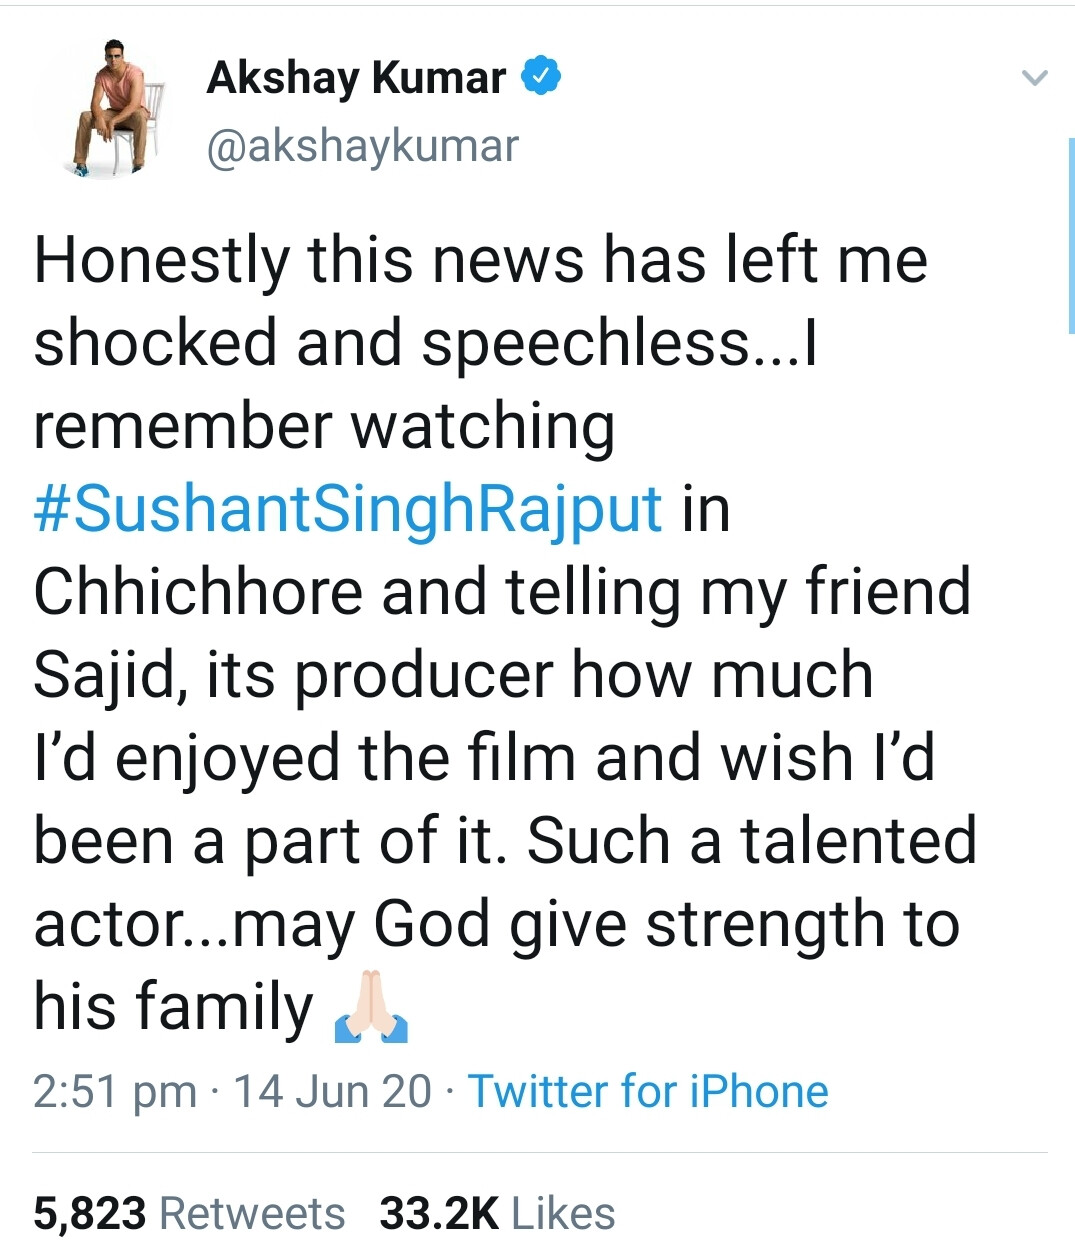This screenshot has height=1260, width=1075.
Task: Click the blue verified badge
Action: pos(541,77)
